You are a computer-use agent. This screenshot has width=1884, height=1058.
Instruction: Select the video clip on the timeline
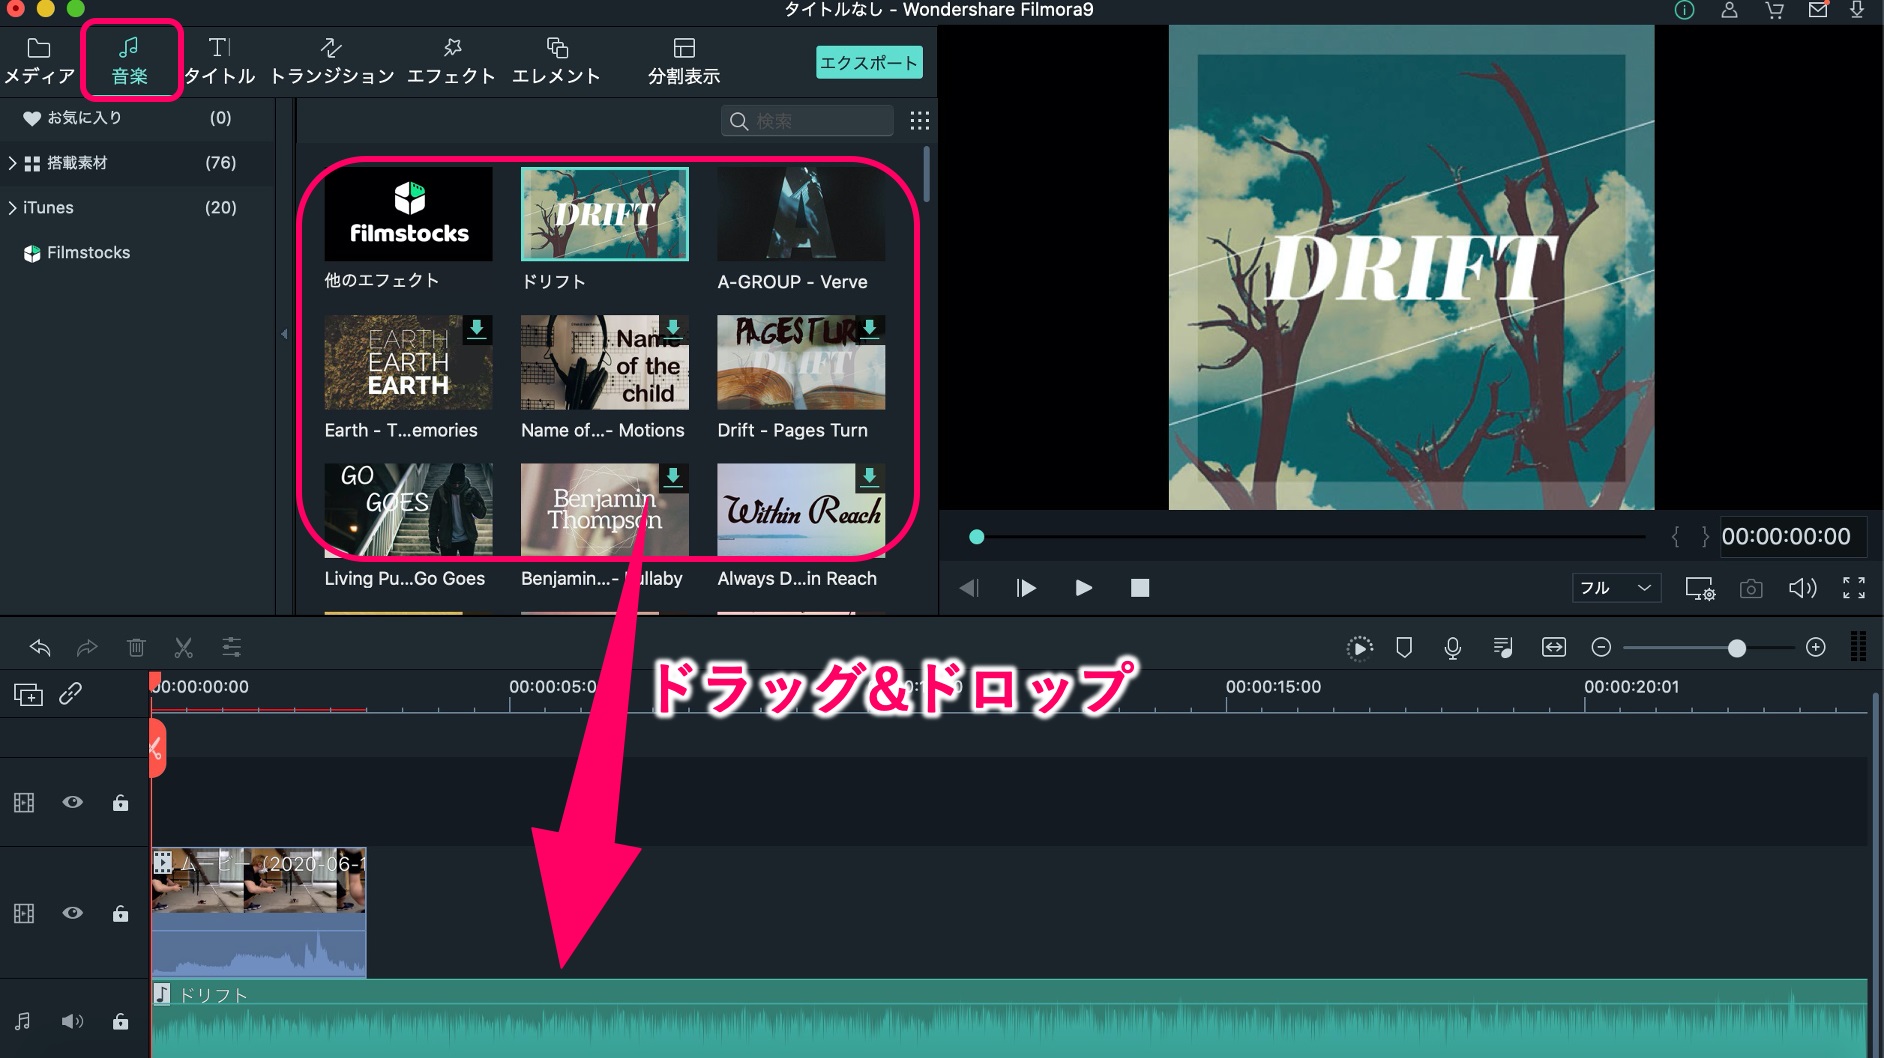click(259, 912)
